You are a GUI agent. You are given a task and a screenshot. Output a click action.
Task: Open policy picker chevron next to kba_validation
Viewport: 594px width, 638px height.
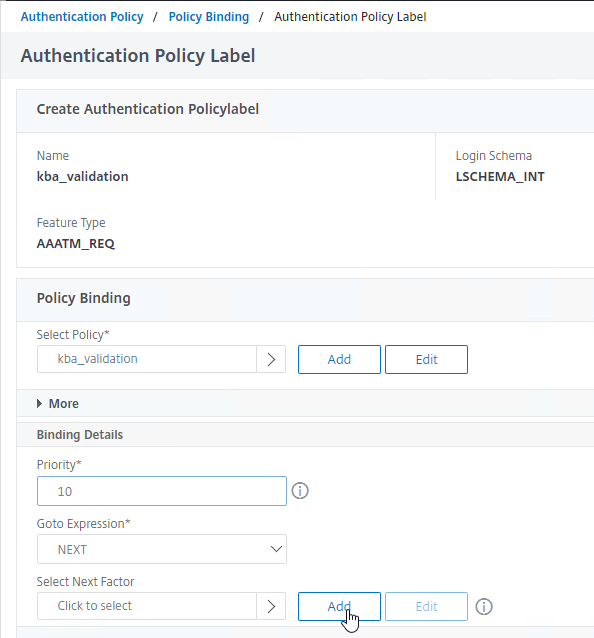click(x=271, y=359)
